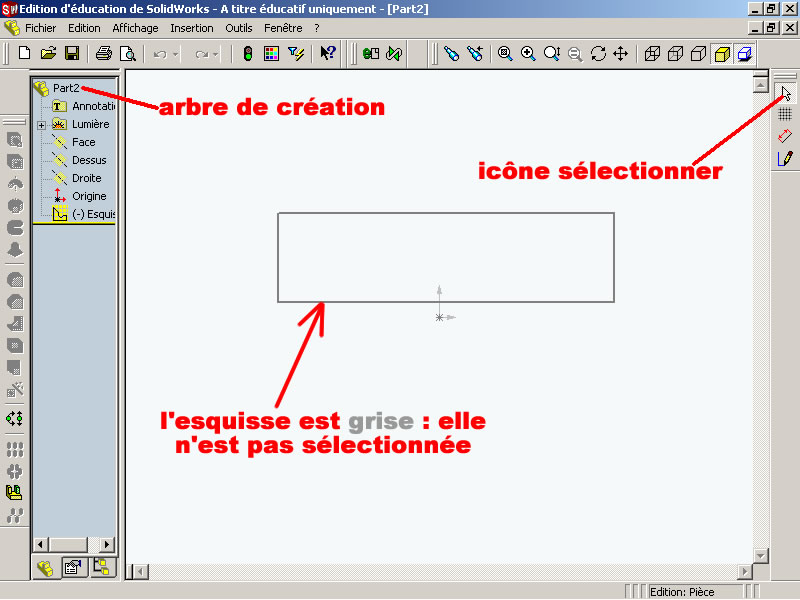Screen dimensions: 800x600
Task: Click the What's This help cursor icon
Action: (328, 53)
